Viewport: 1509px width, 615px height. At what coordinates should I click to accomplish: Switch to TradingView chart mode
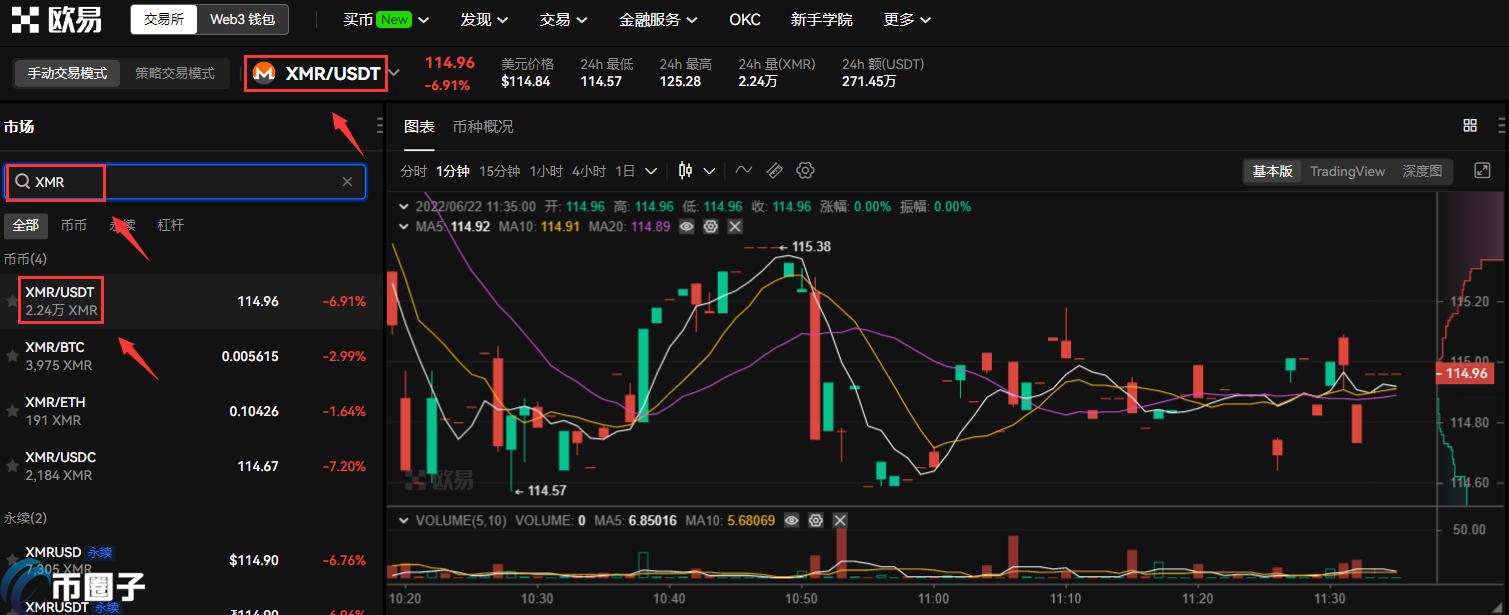[x=1347, y=171]
